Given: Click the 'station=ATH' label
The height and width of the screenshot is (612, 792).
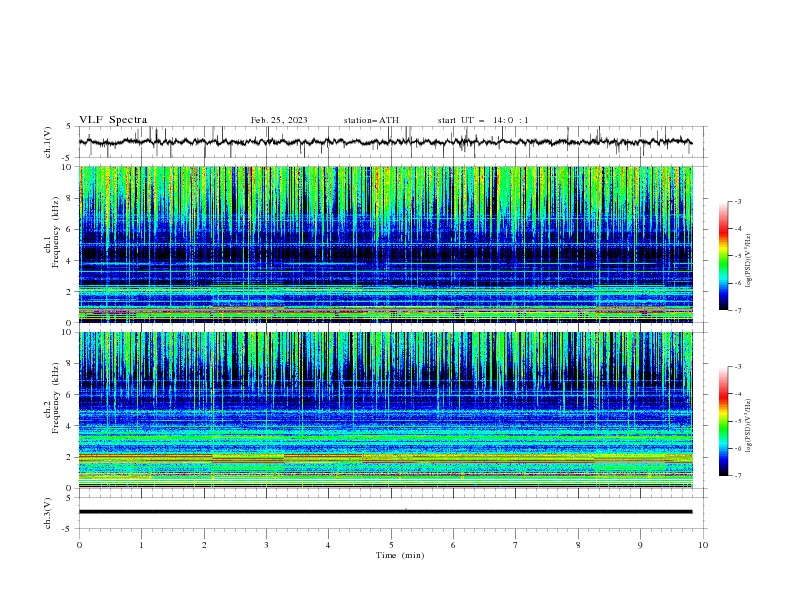Looking at the screenshot, I should [371, 120].
